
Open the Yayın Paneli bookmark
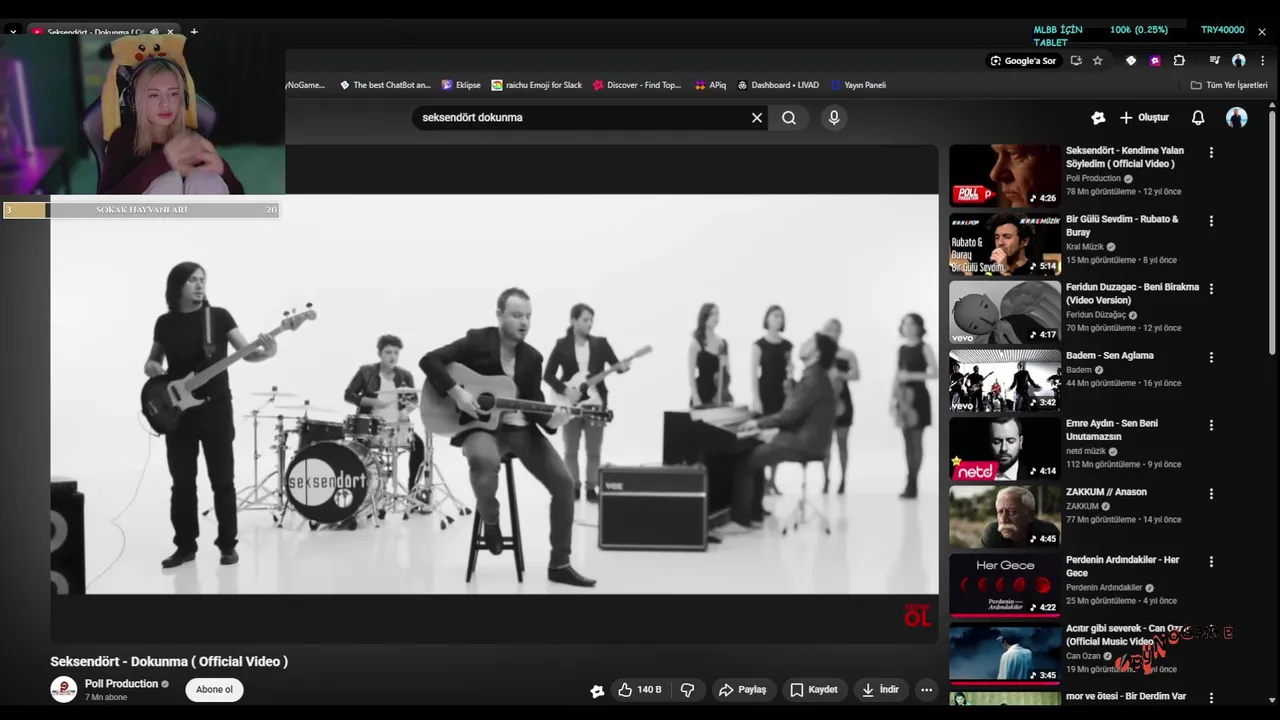click(858, 85)
